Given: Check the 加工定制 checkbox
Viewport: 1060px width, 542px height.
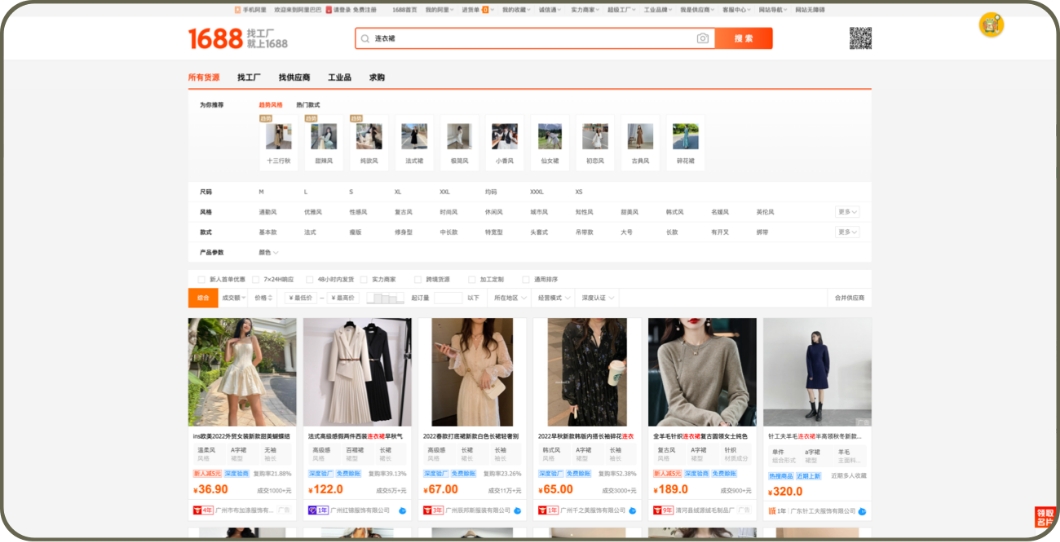Looking at the screenshot, I should point(472,279).
